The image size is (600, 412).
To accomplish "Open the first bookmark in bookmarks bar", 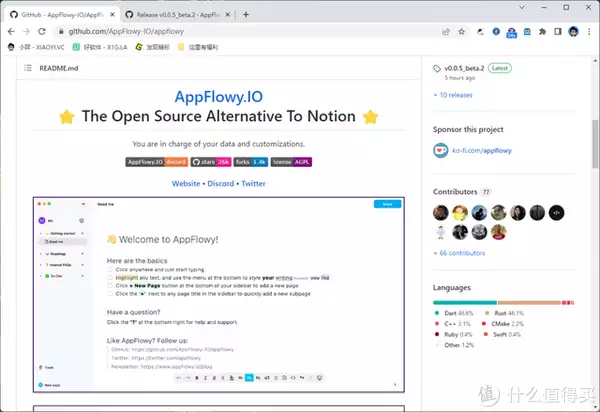I will coord(36,47).
